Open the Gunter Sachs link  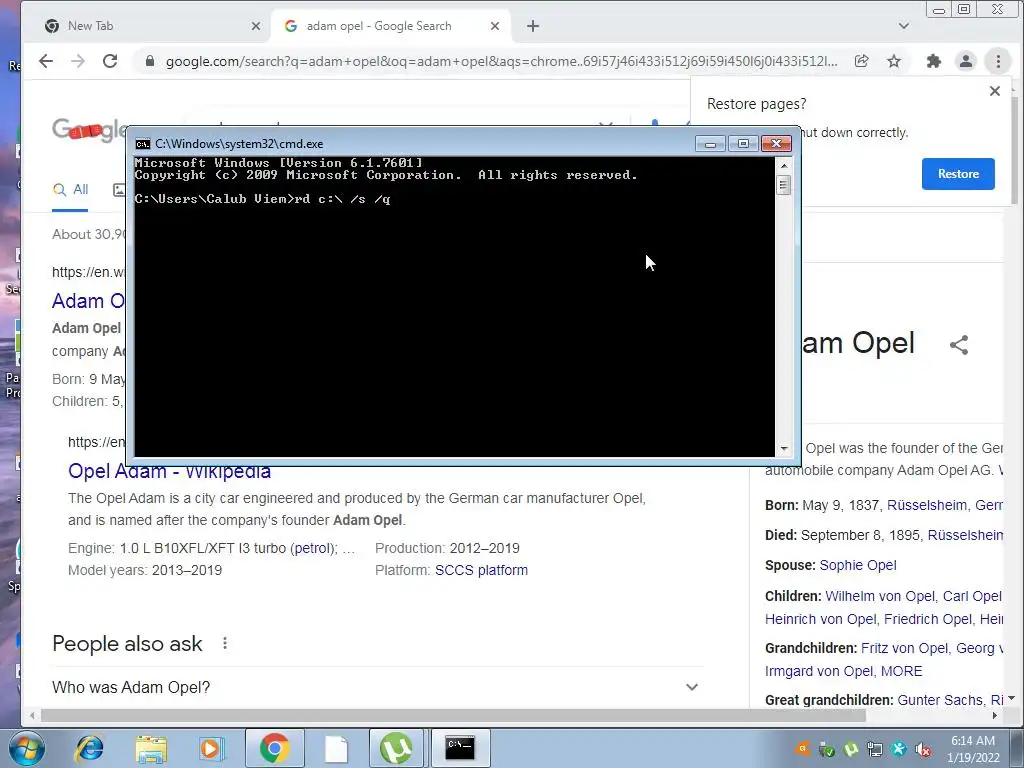click(940, 700)
